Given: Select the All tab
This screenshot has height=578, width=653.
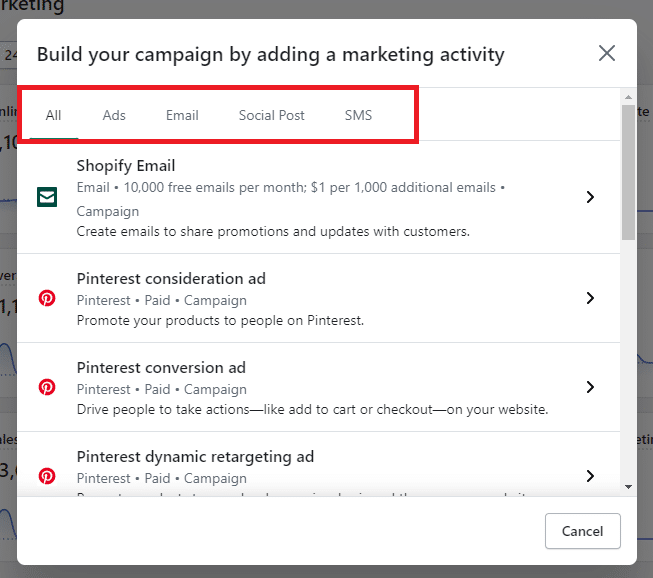Looking at the screenshot, I should [54, 115].
